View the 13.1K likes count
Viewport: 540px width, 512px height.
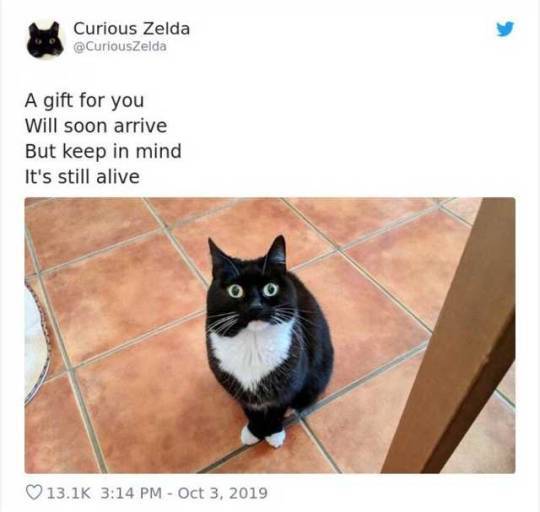coord(68,493)
